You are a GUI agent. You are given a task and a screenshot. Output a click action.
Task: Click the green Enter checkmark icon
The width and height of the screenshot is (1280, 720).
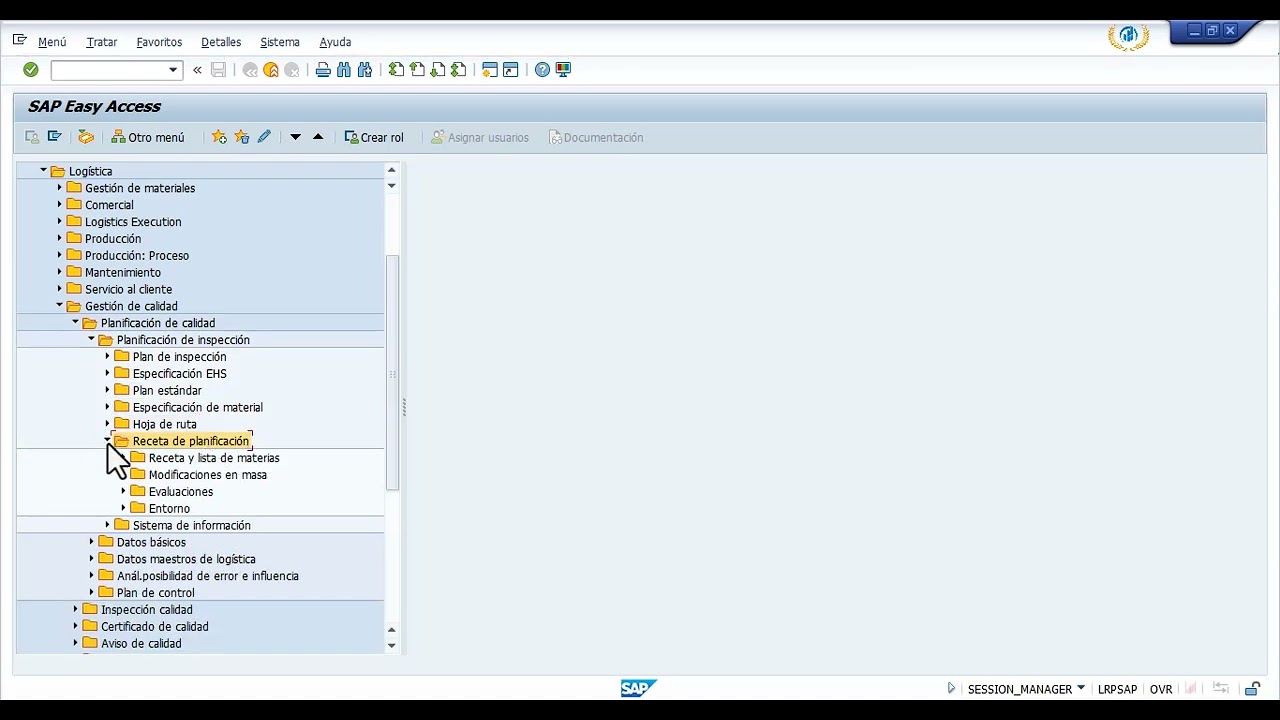coord(31,70)
